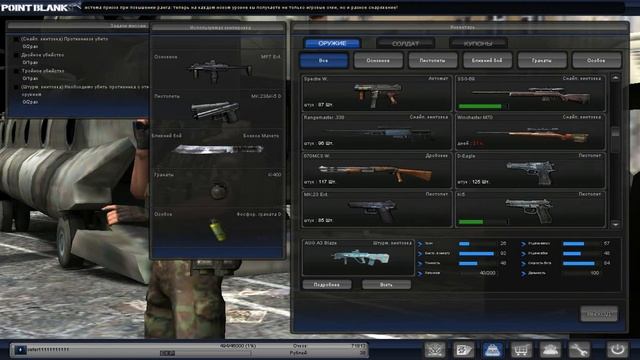The image size is (640, 360).
Task: Click the inventory scrollbar down arrow
Action: (616, 224)
